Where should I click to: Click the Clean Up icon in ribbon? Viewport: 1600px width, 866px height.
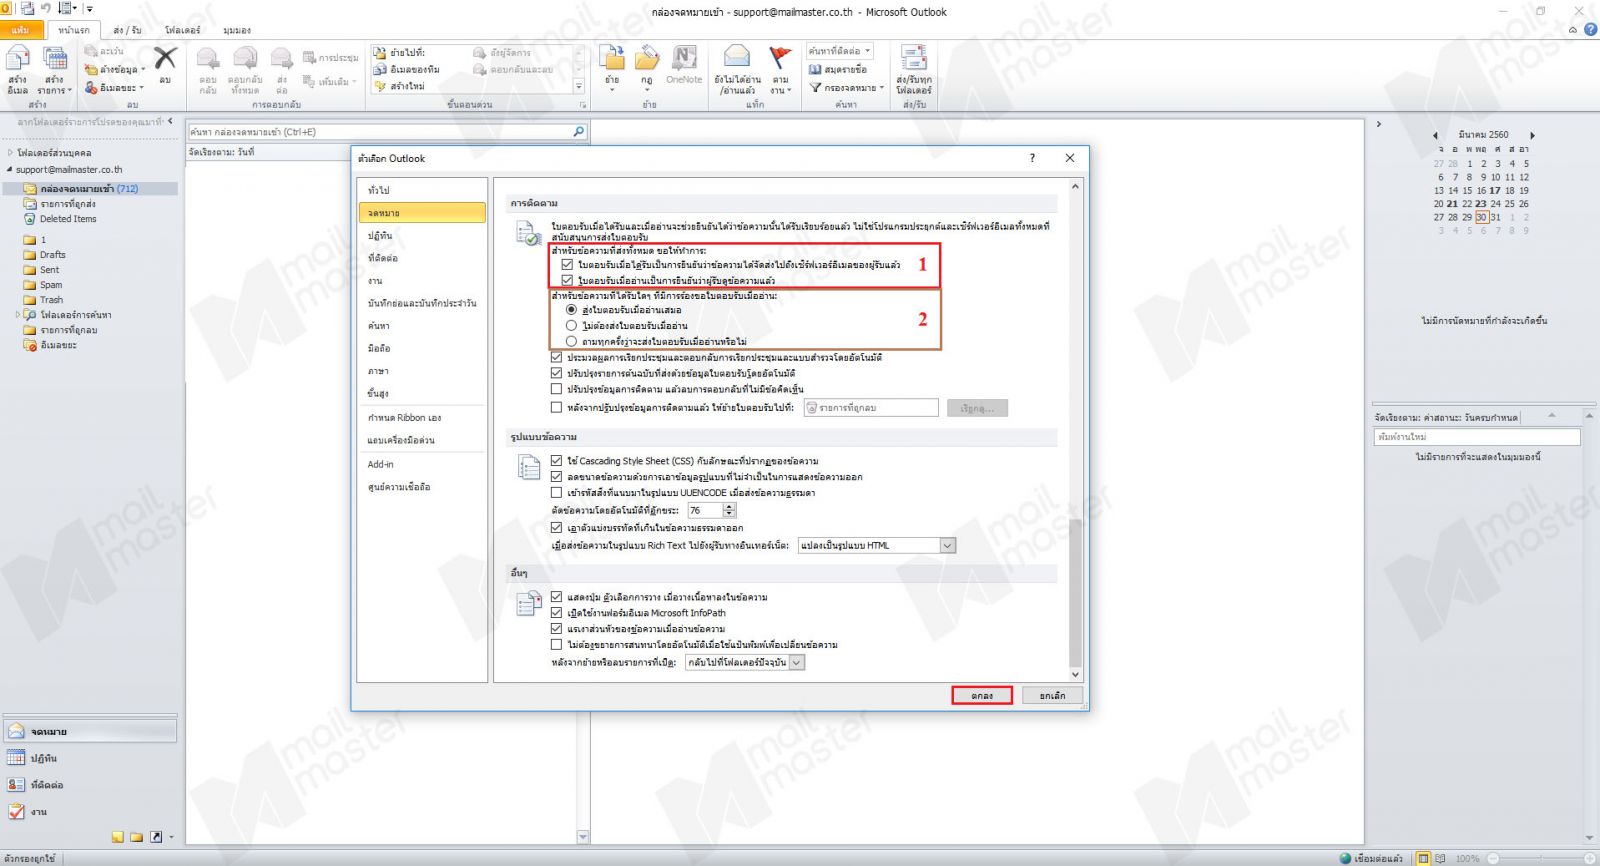(x=91, y=69)
